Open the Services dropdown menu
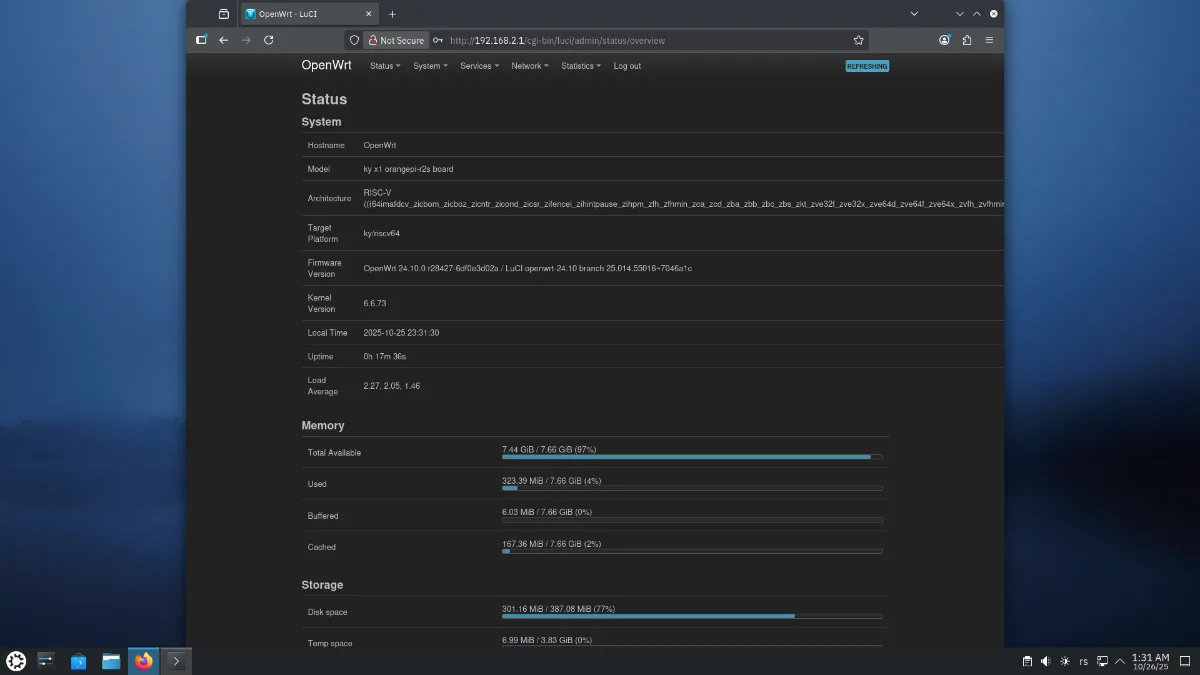The height and width of the screenshot is (675, 1200). click(479, 66)
